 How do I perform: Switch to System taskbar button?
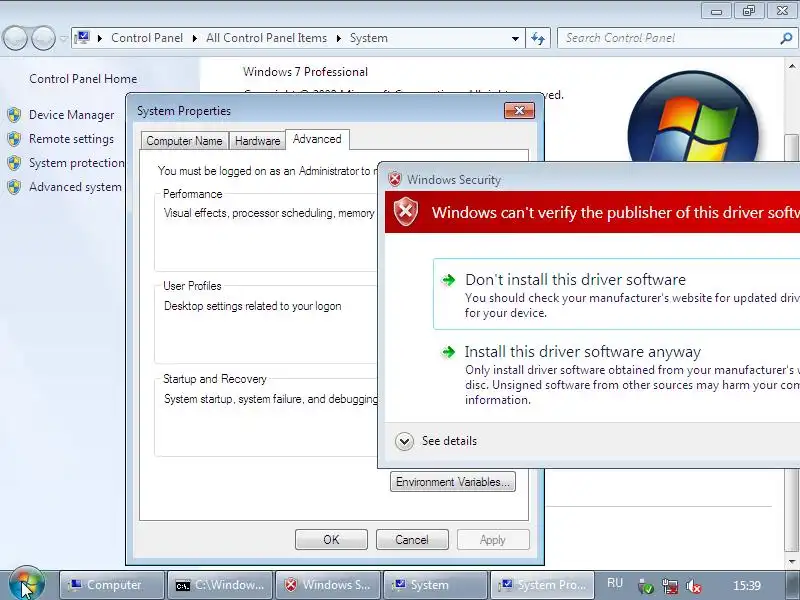435,585
